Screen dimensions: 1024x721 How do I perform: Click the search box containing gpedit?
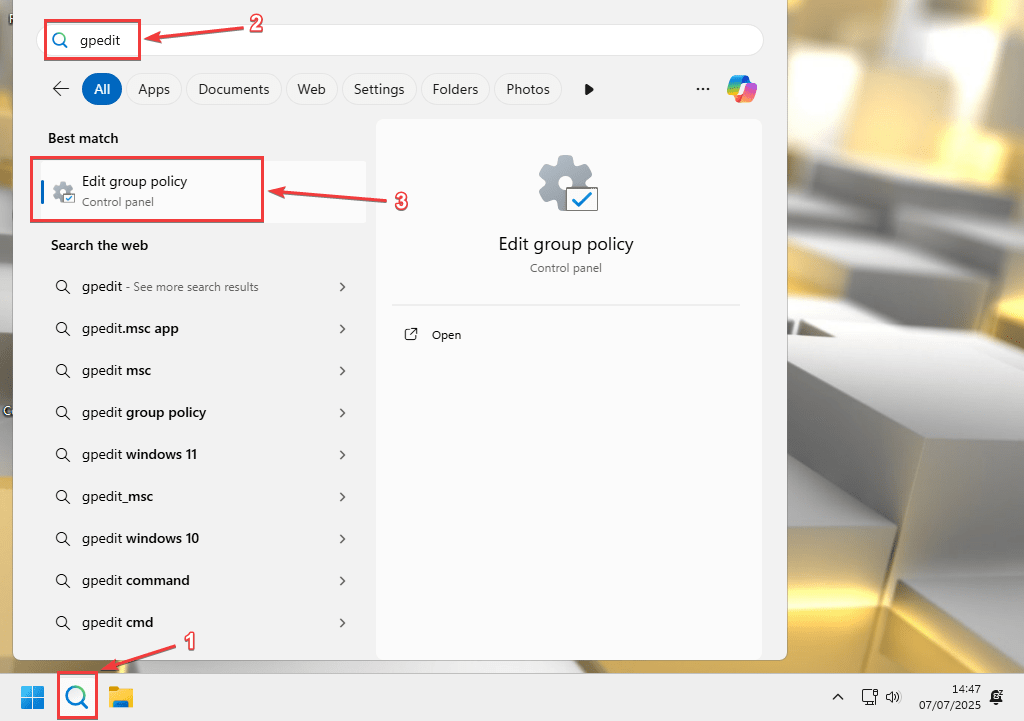tap(400, 40)
